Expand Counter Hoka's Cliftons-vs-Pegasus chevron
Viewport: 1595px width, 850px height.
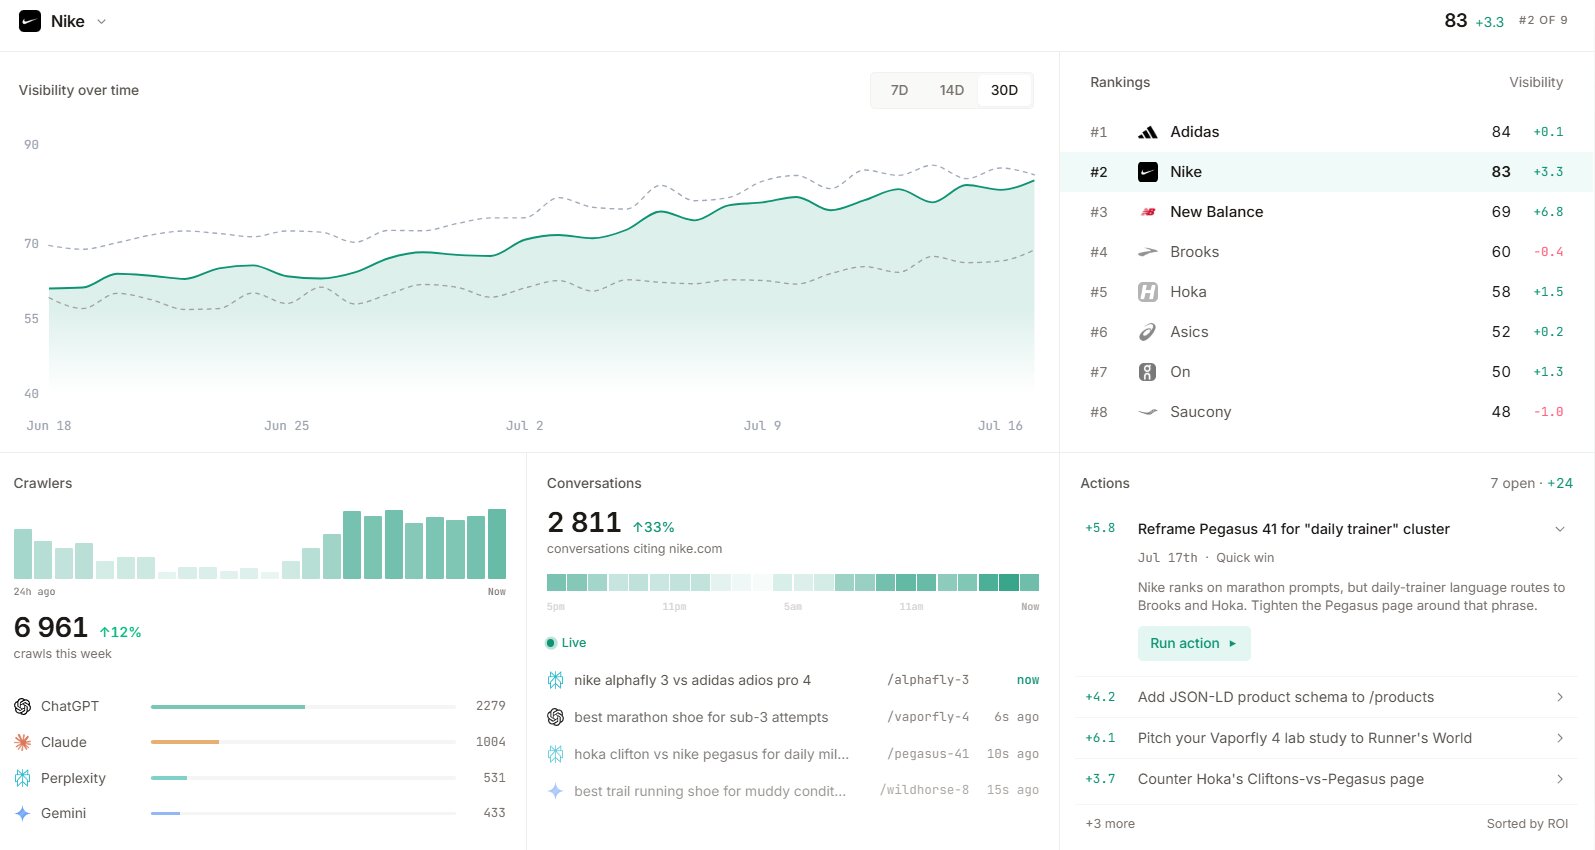(1559, 779)
